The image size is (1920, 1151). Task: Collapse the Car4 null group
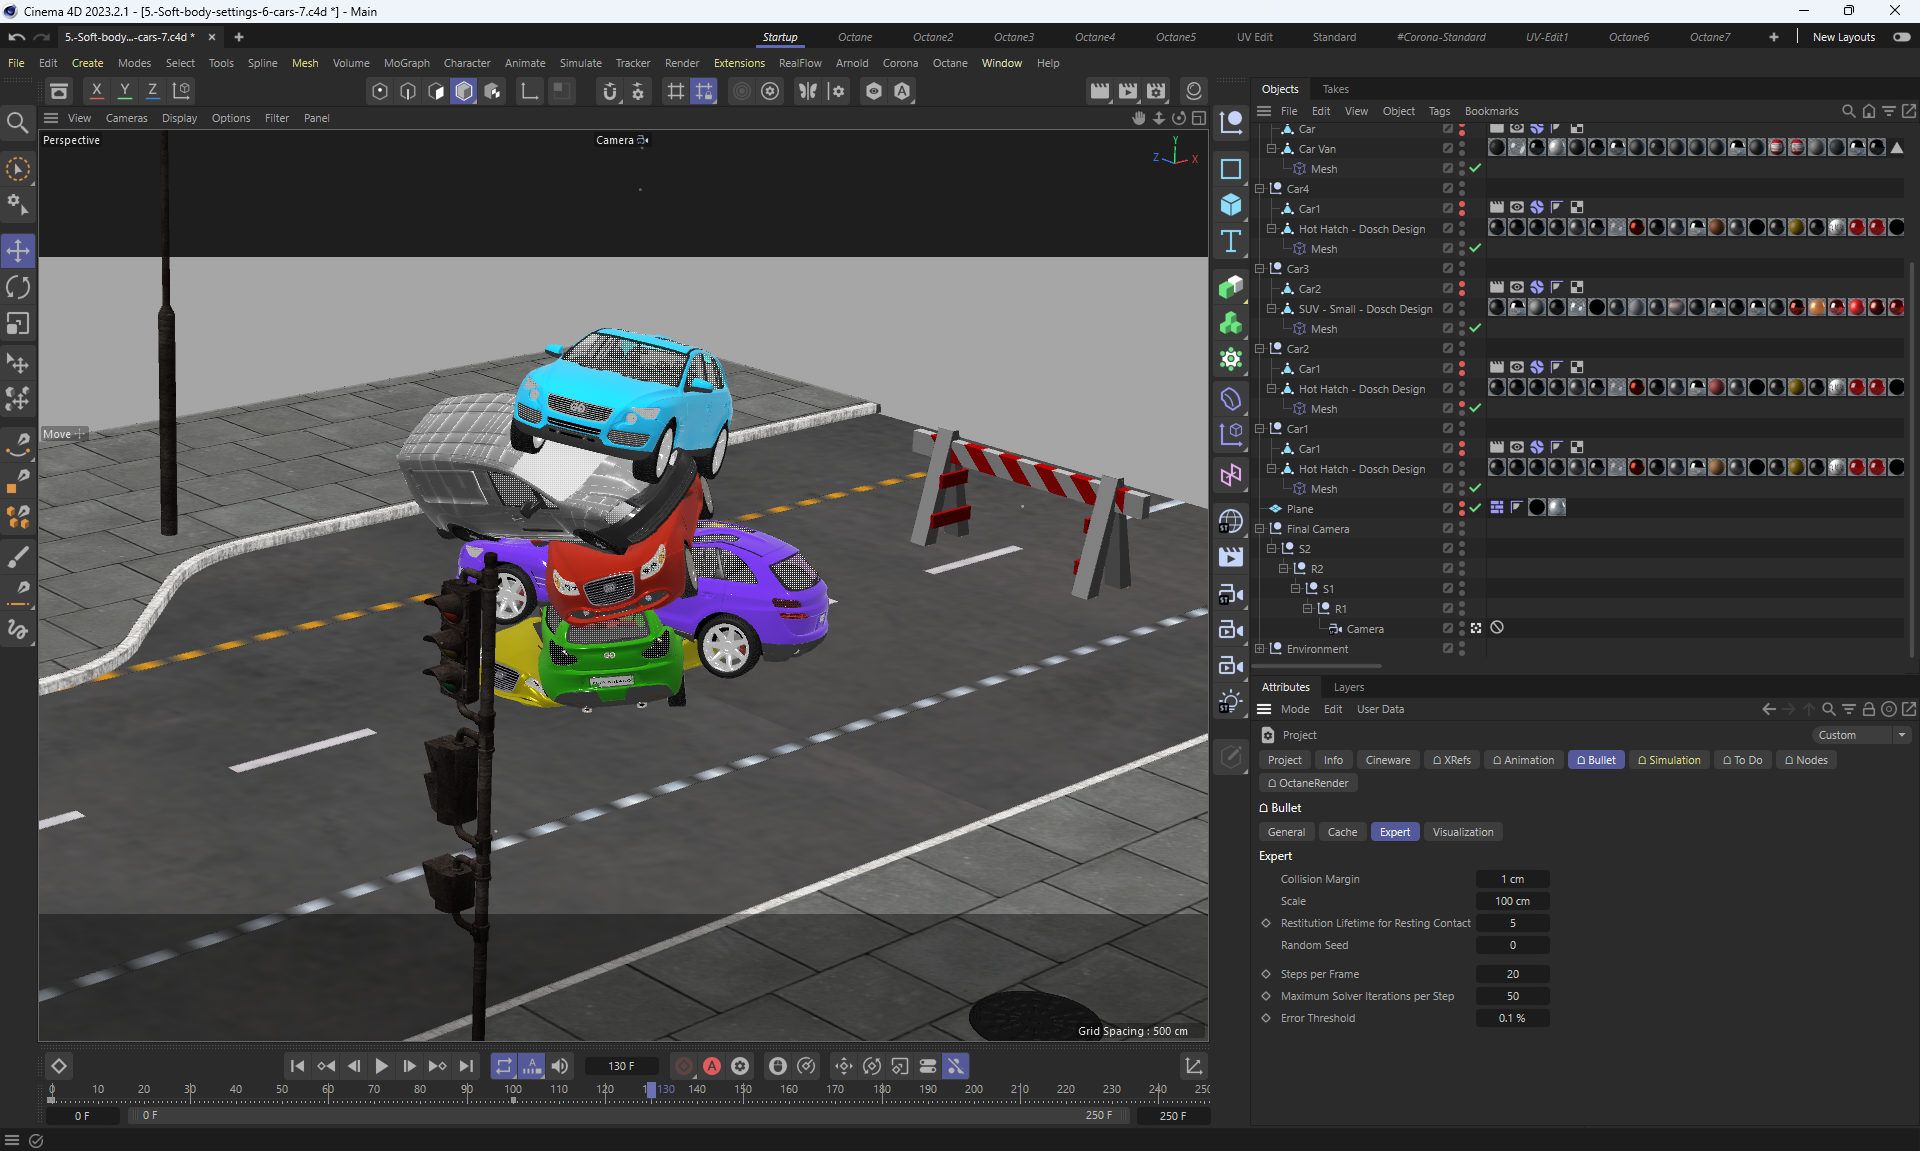(1260, 189)
